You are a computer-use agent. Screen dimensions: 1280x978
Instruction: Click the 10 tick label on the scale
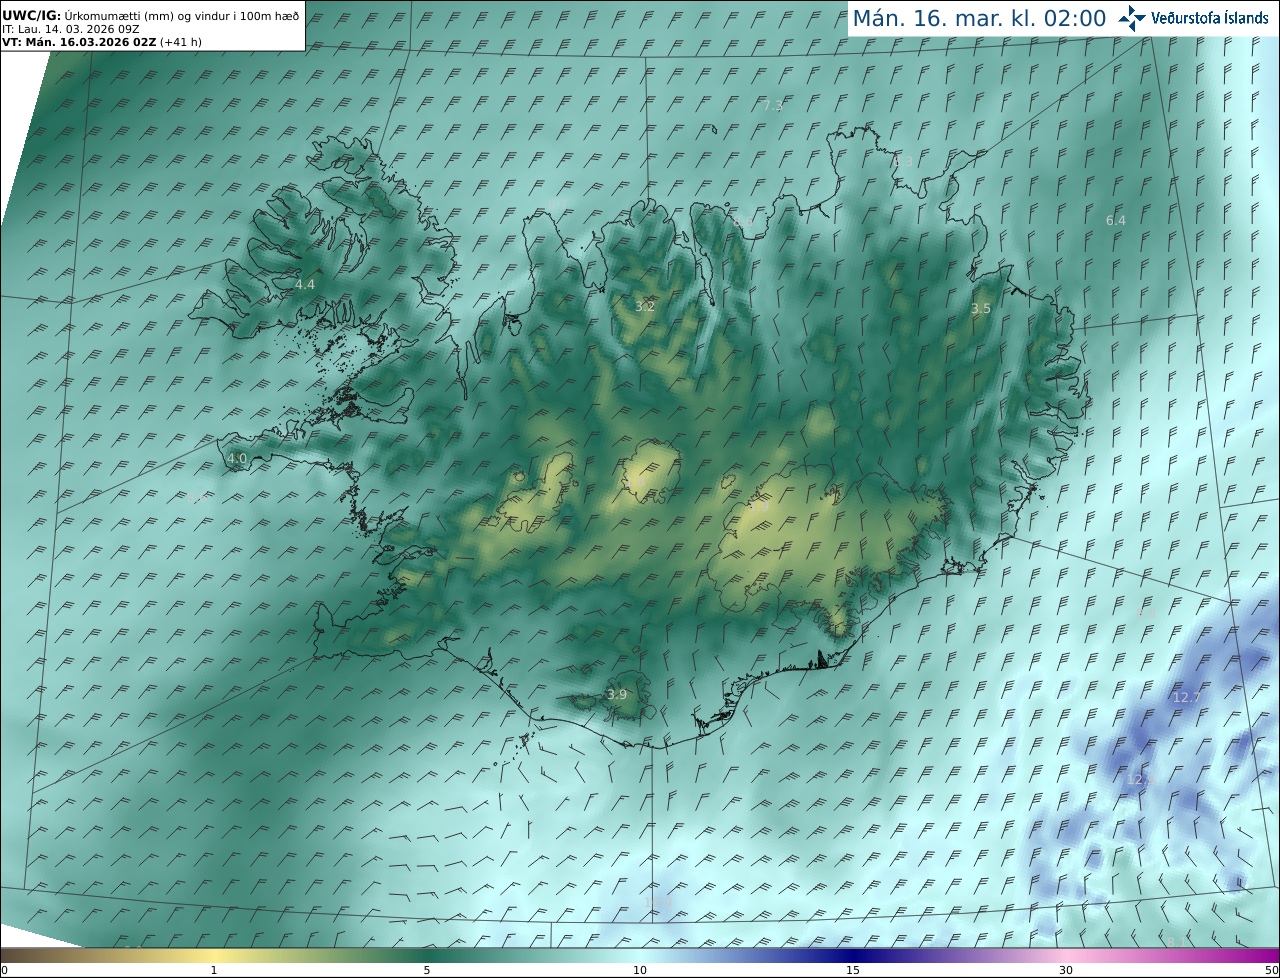(x=640, y=970)
